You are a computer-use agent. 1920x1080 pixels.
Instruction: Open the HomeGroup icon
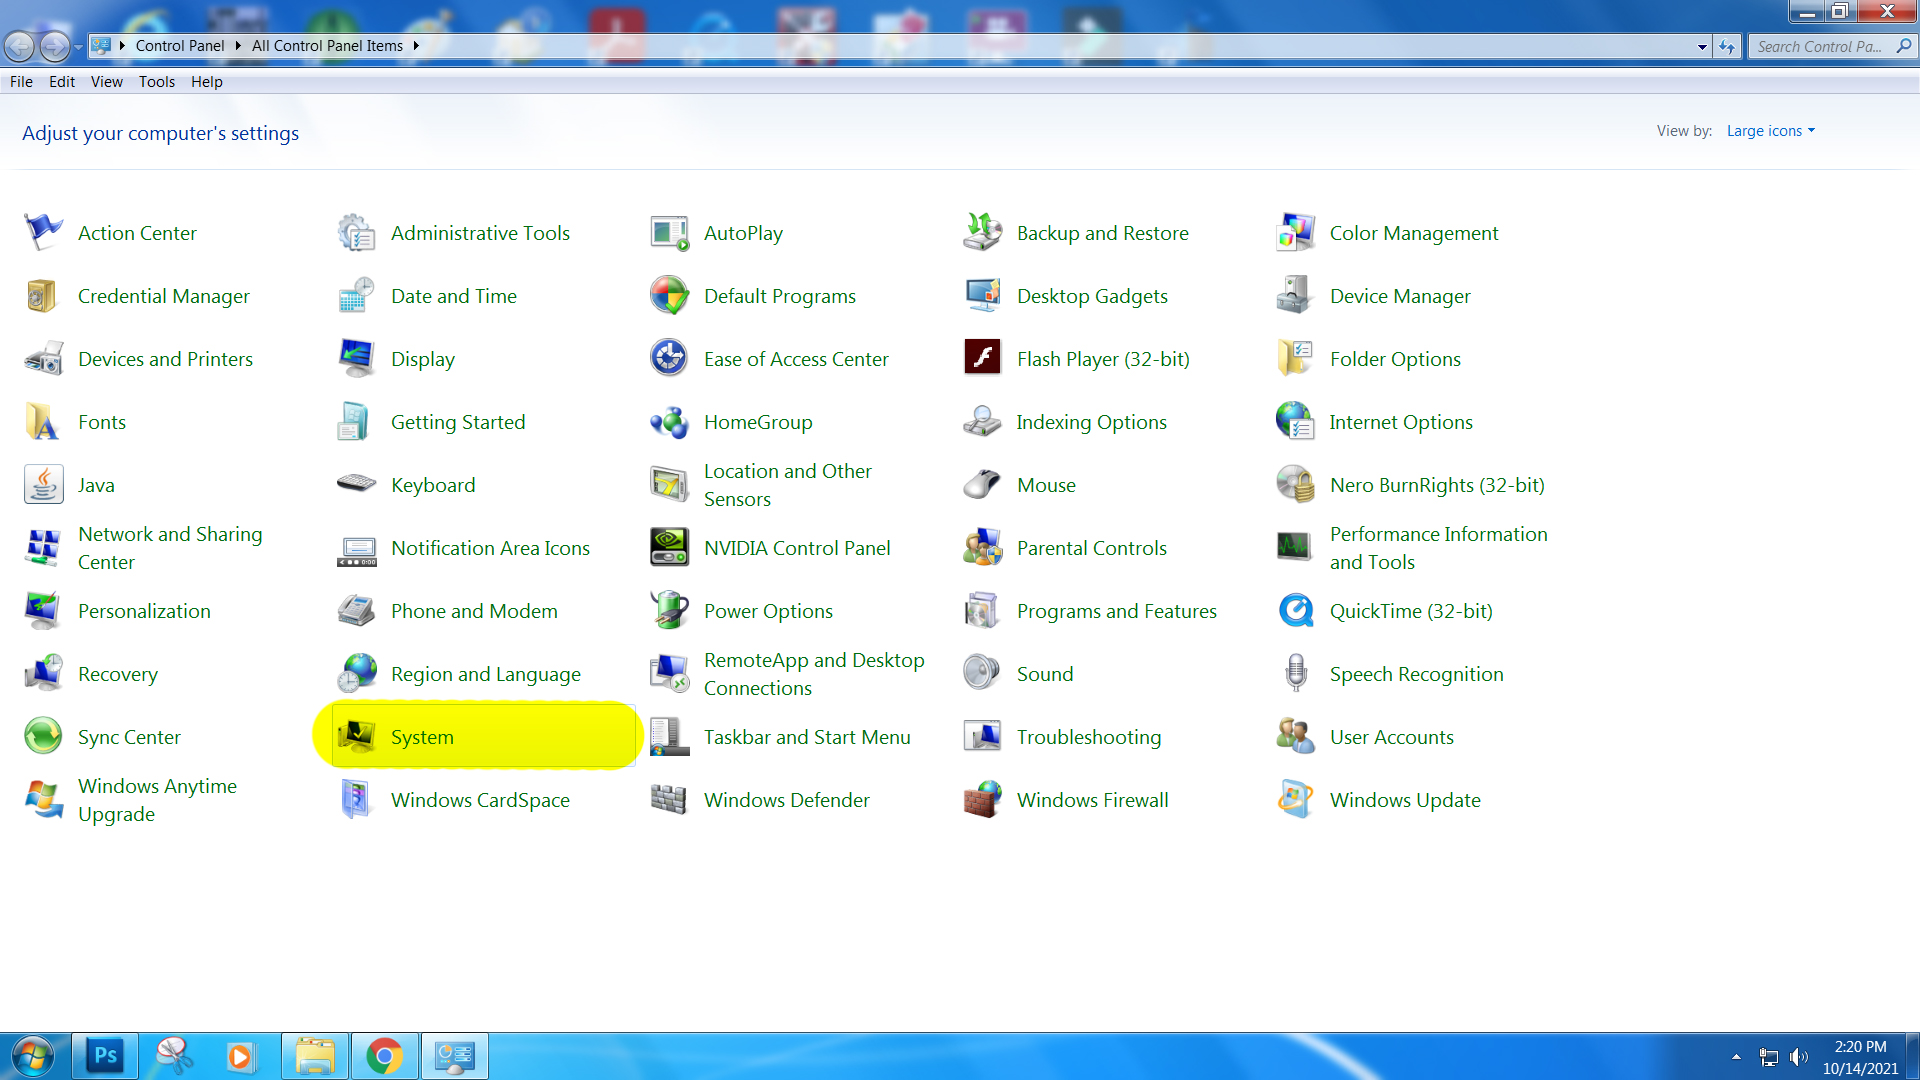[x=669, y=422]
